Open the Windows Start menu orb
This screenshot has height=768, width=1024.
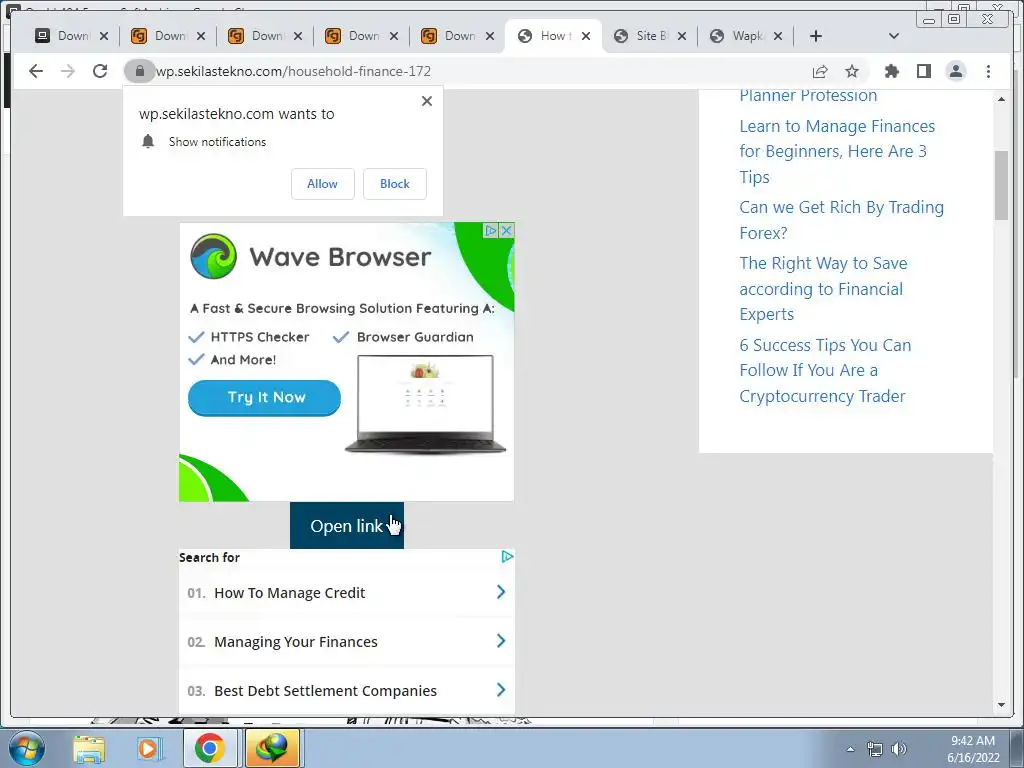[x=26, y=748]
